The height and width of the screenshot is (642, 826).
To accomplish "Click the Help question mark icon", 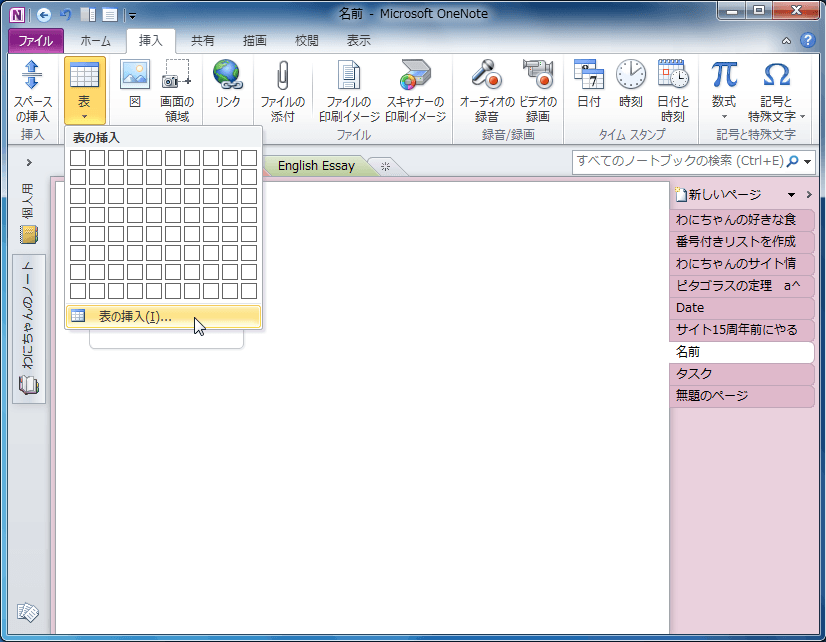I will (808, 40).
